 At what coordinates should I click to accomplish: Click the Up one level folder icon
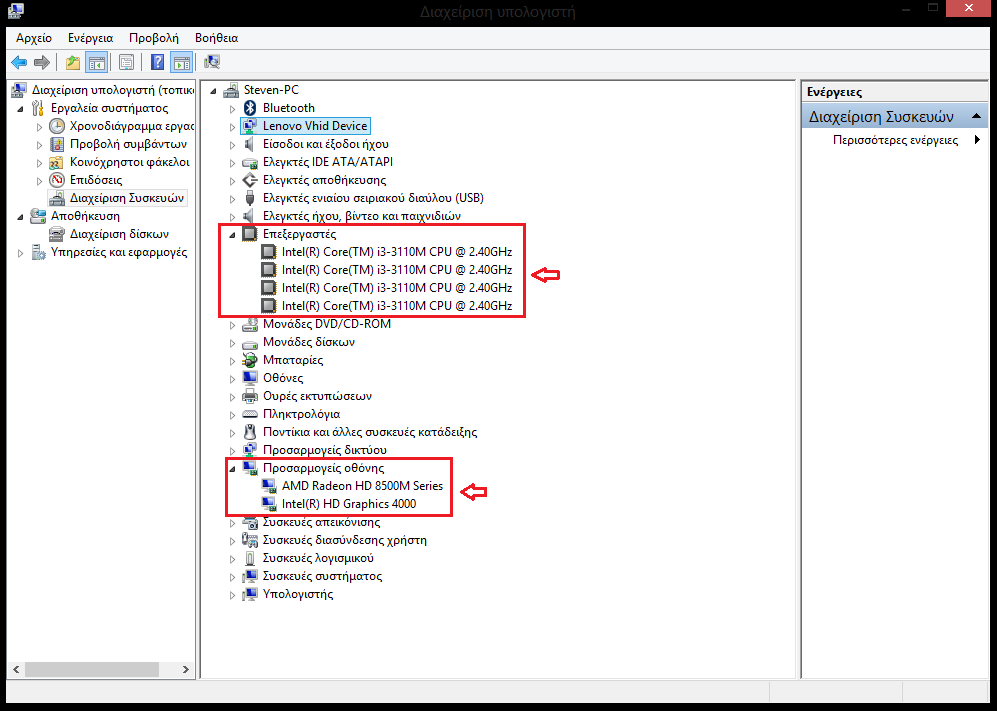[x=73, y=62]
